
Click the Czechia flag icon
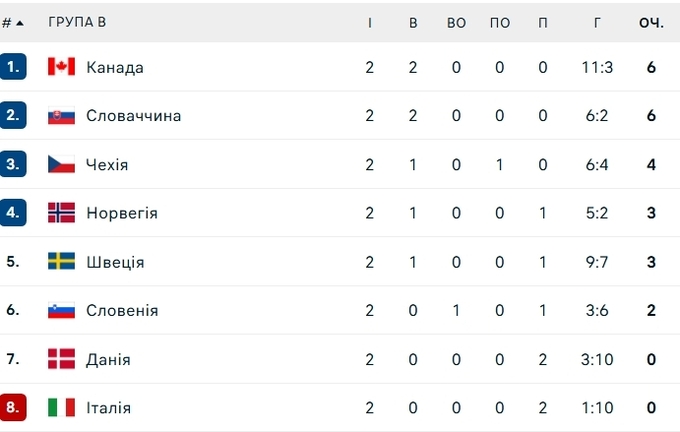pos(61,164)
